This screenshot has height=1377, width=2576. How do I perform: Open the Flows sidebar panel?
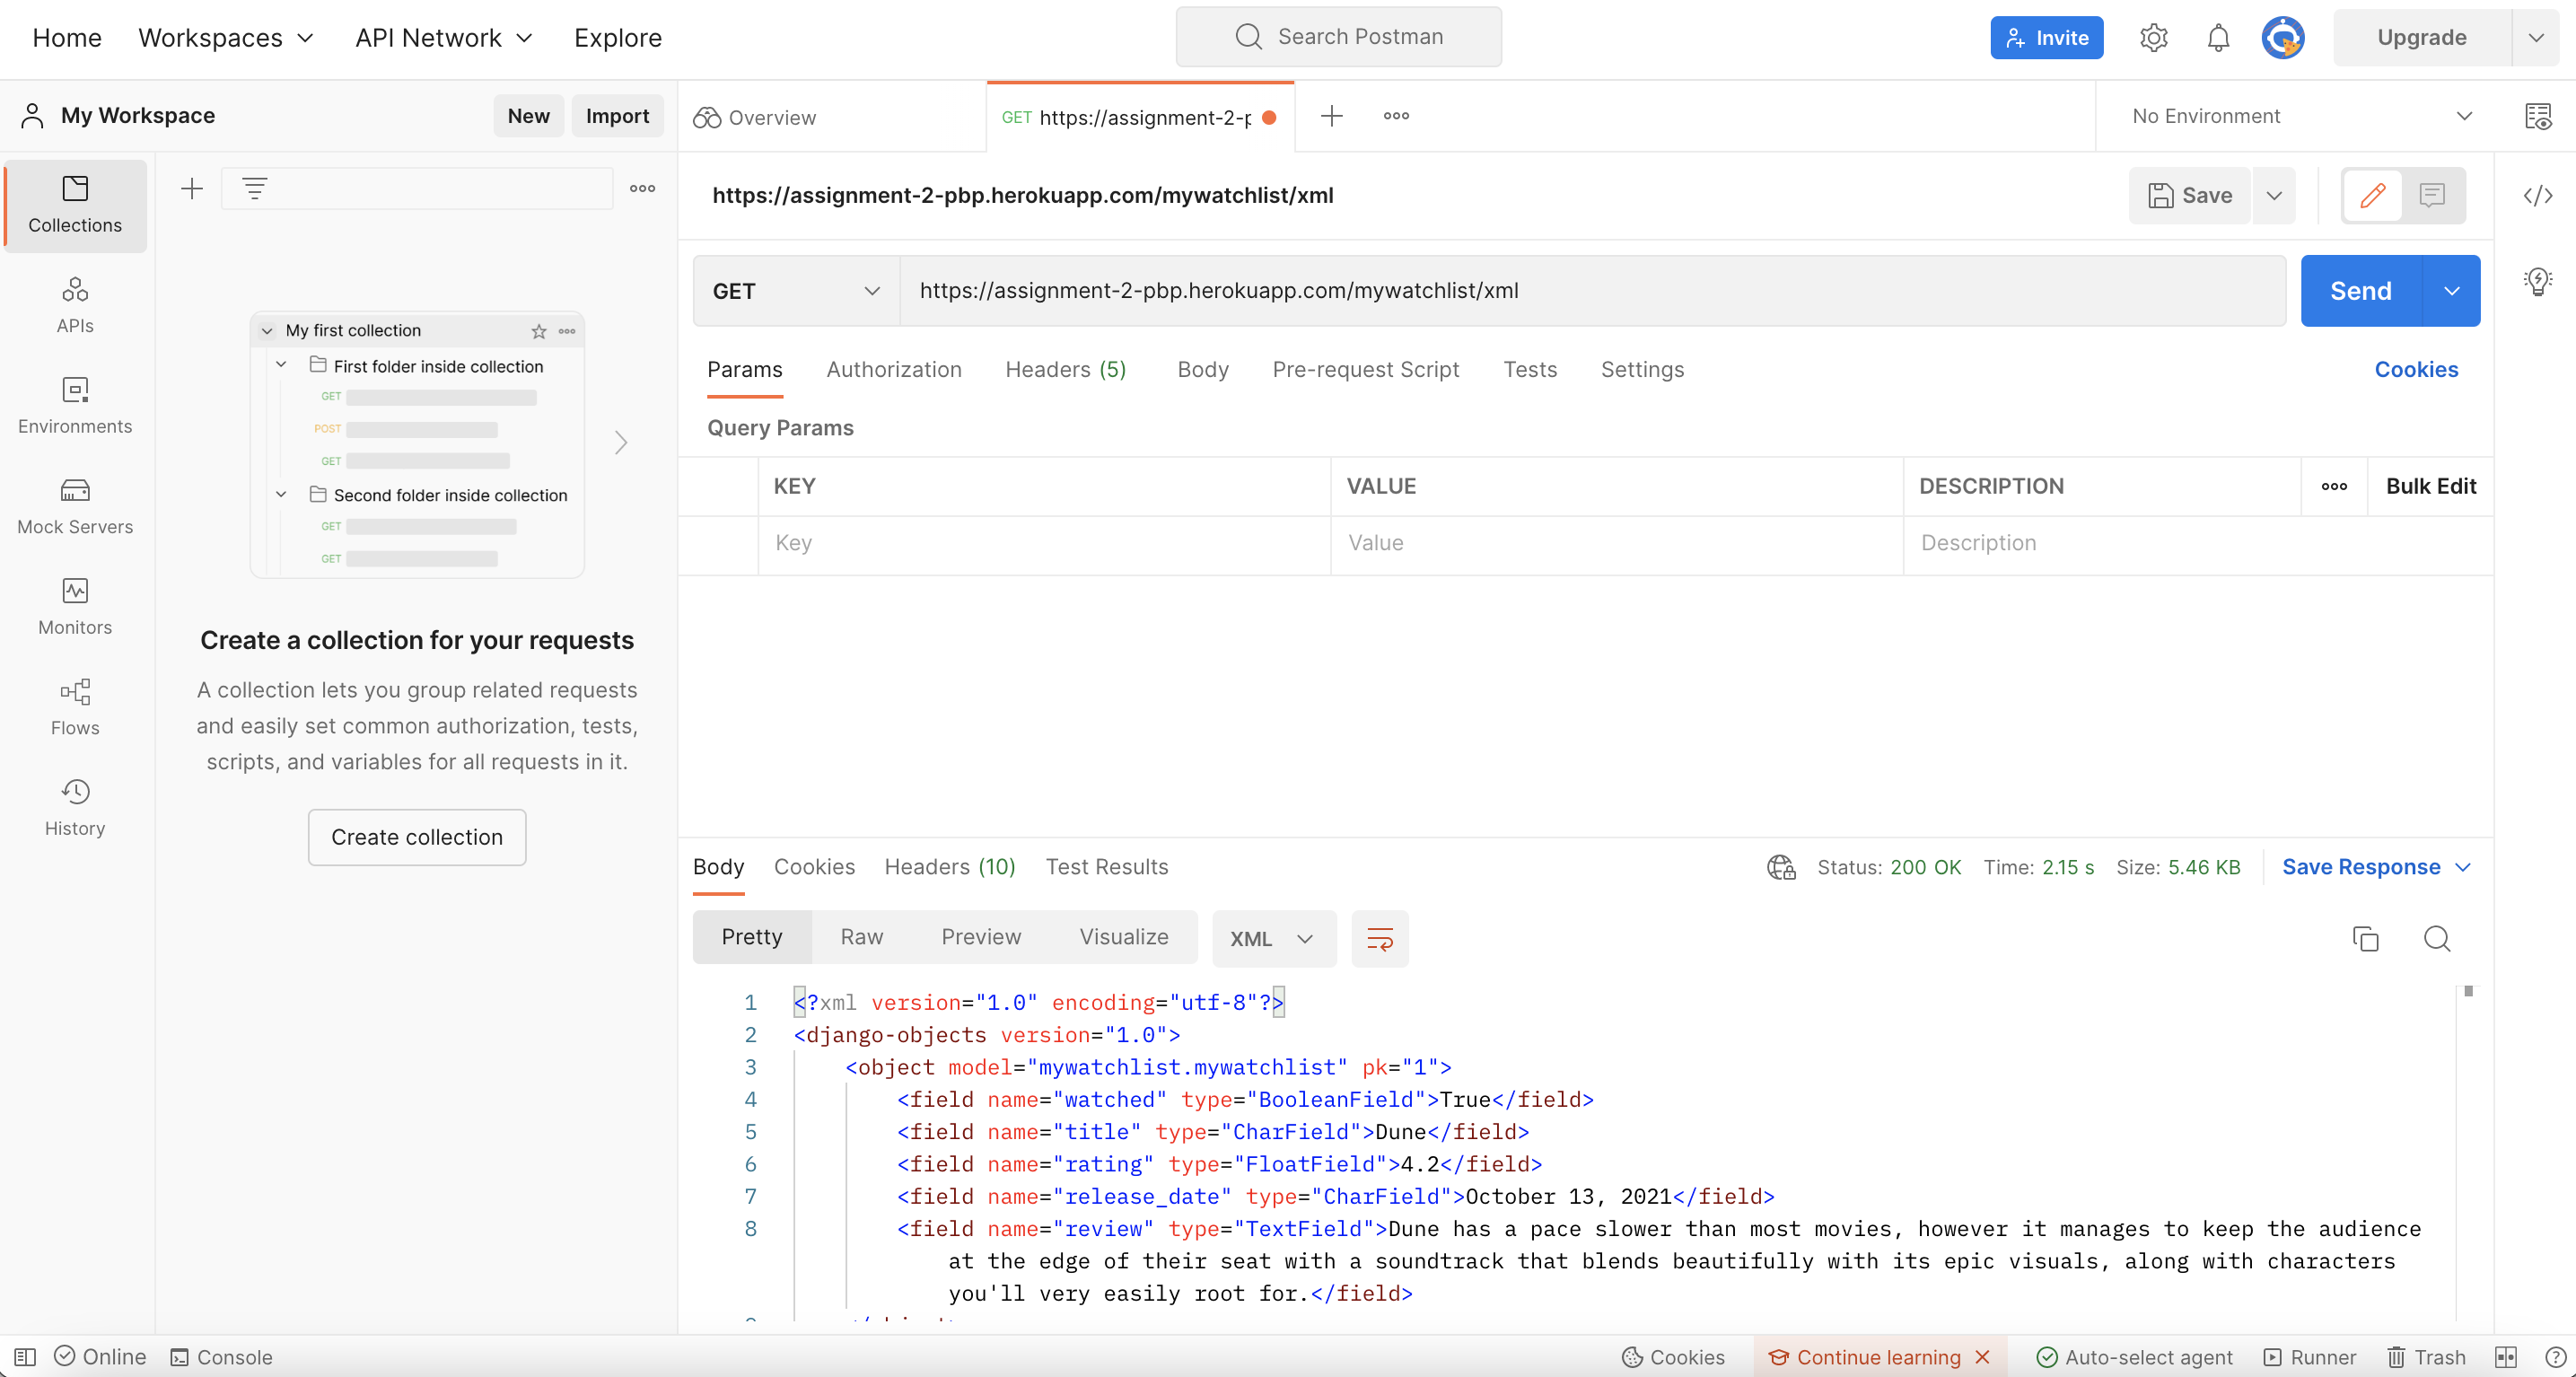click(x=75, y=707)
